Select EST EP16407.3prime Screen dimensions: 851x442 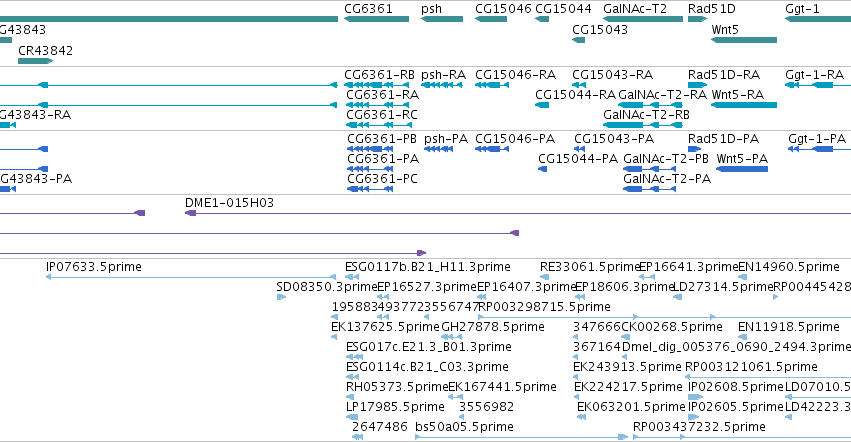pos(481,297)
